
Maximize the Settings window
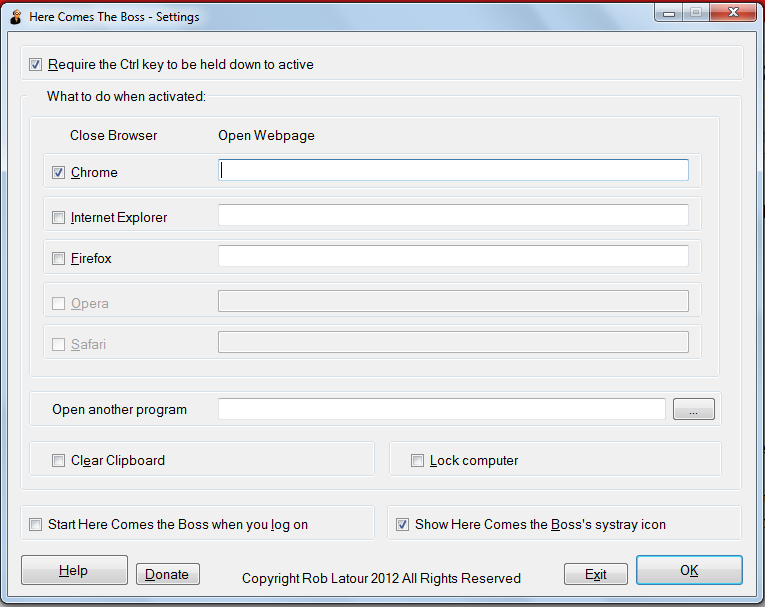696,13
